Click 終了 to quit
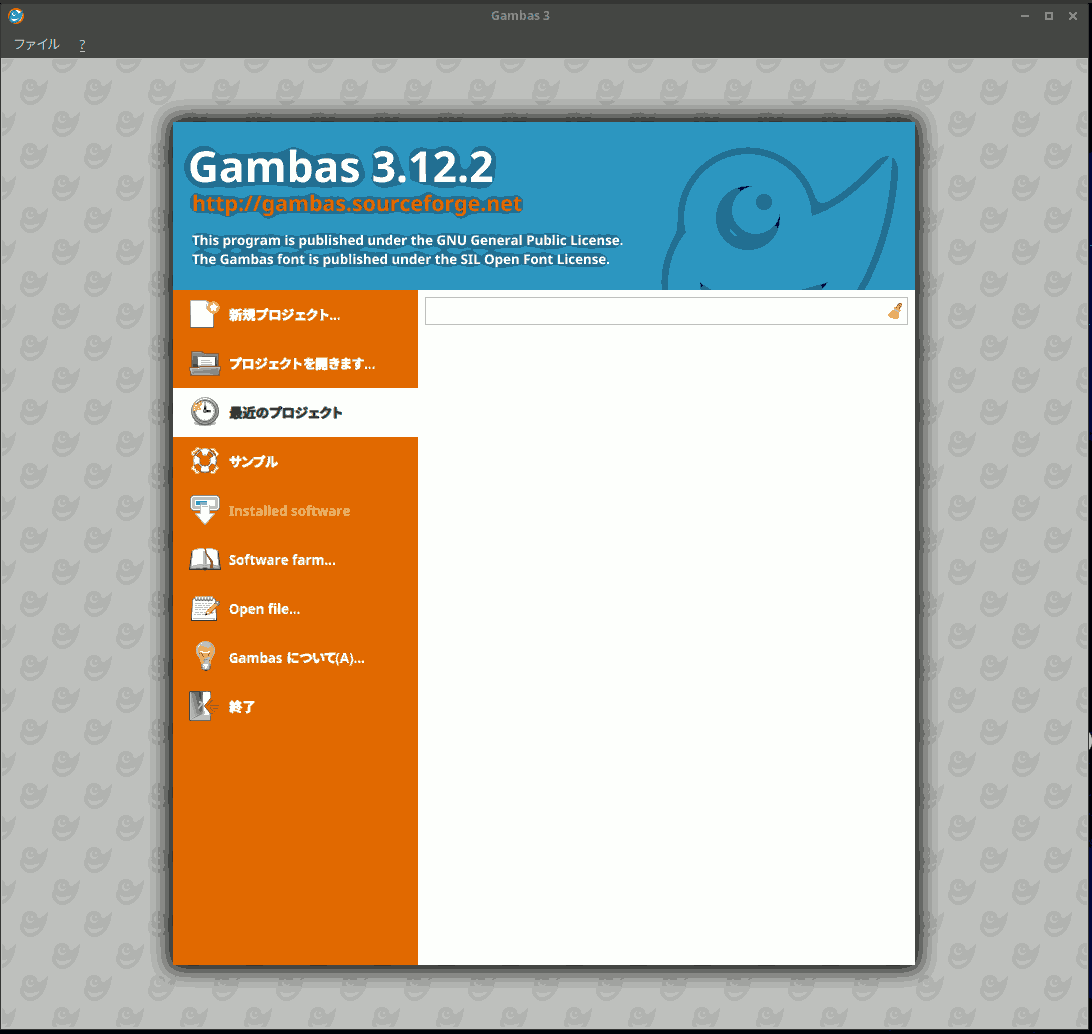Image resolution: width=1092 pixels, height=1034 pixels. pos(295,707)
